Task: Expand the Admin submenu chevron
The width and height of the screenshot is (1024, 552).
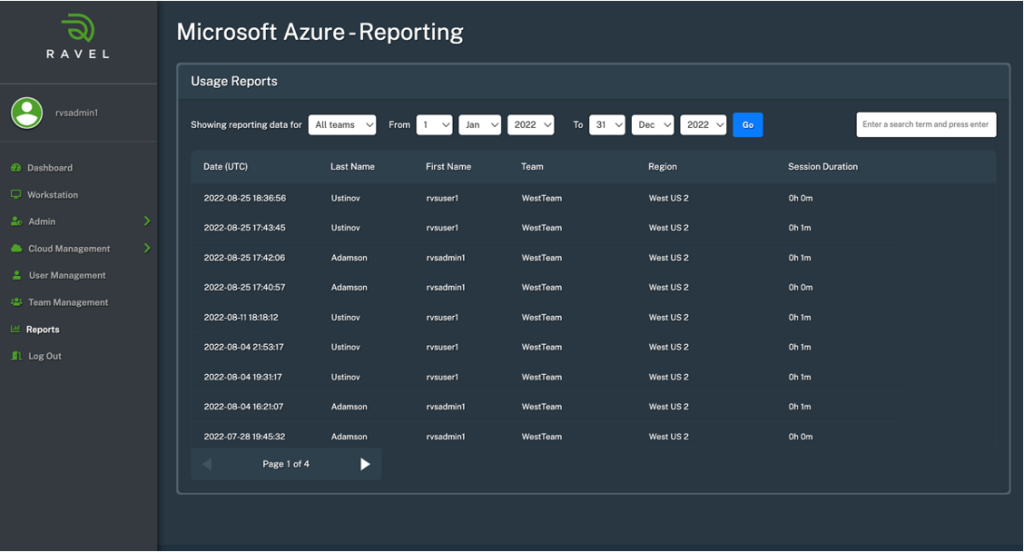Action: (x=147, y=221)
